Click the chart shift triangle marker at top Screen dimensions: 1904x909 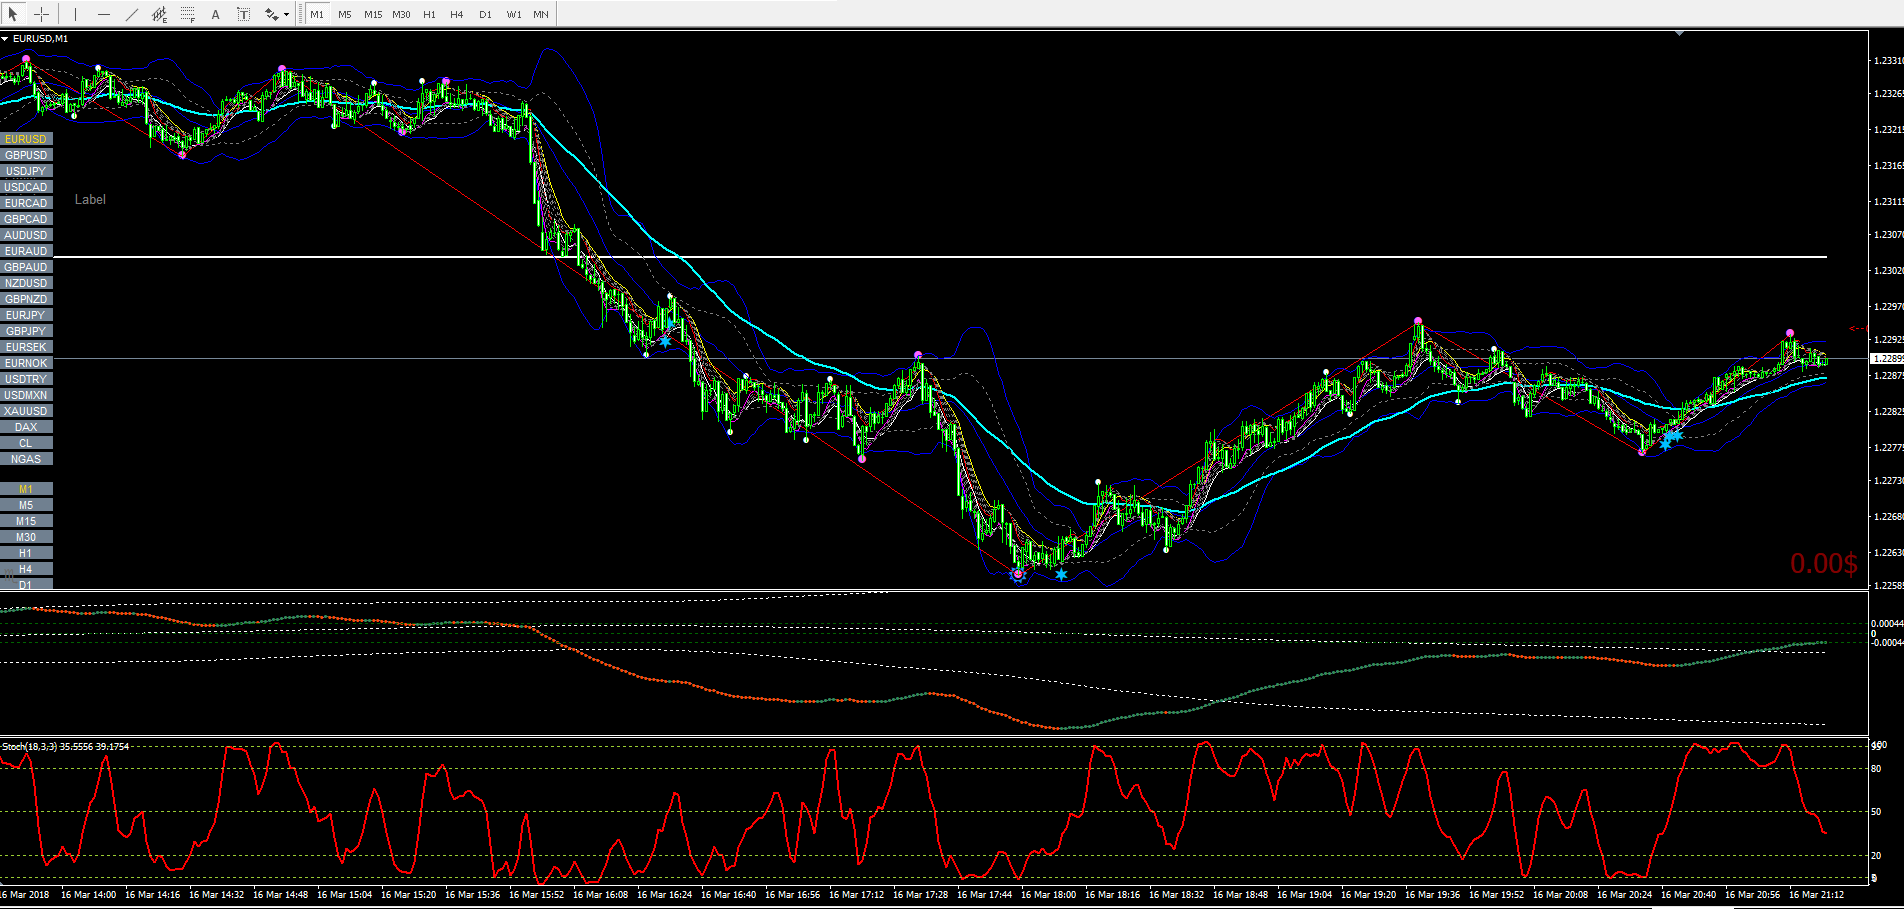1680,34
